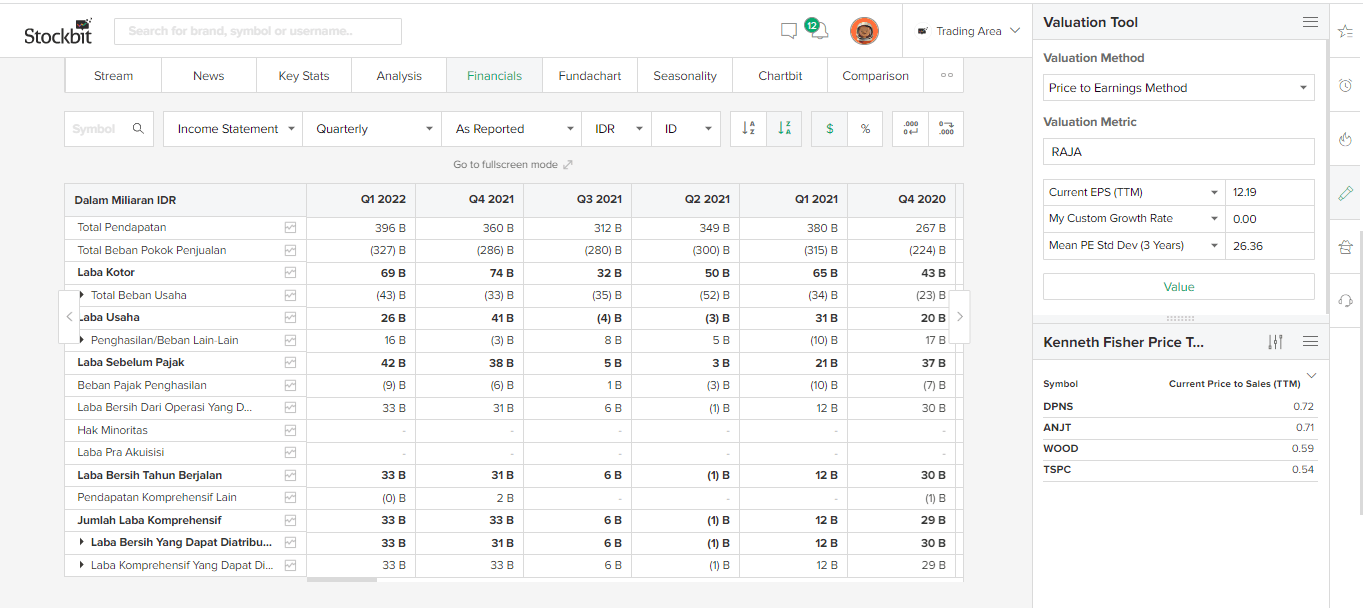Open the Kenneth Fisher panel hamburger menu

pyautogui.click(x=1310, y=342)
